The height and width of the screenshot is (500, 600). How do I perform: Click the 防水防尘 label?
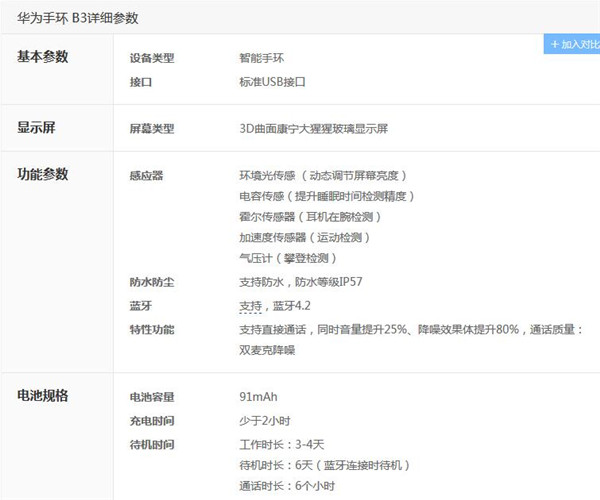152,282
